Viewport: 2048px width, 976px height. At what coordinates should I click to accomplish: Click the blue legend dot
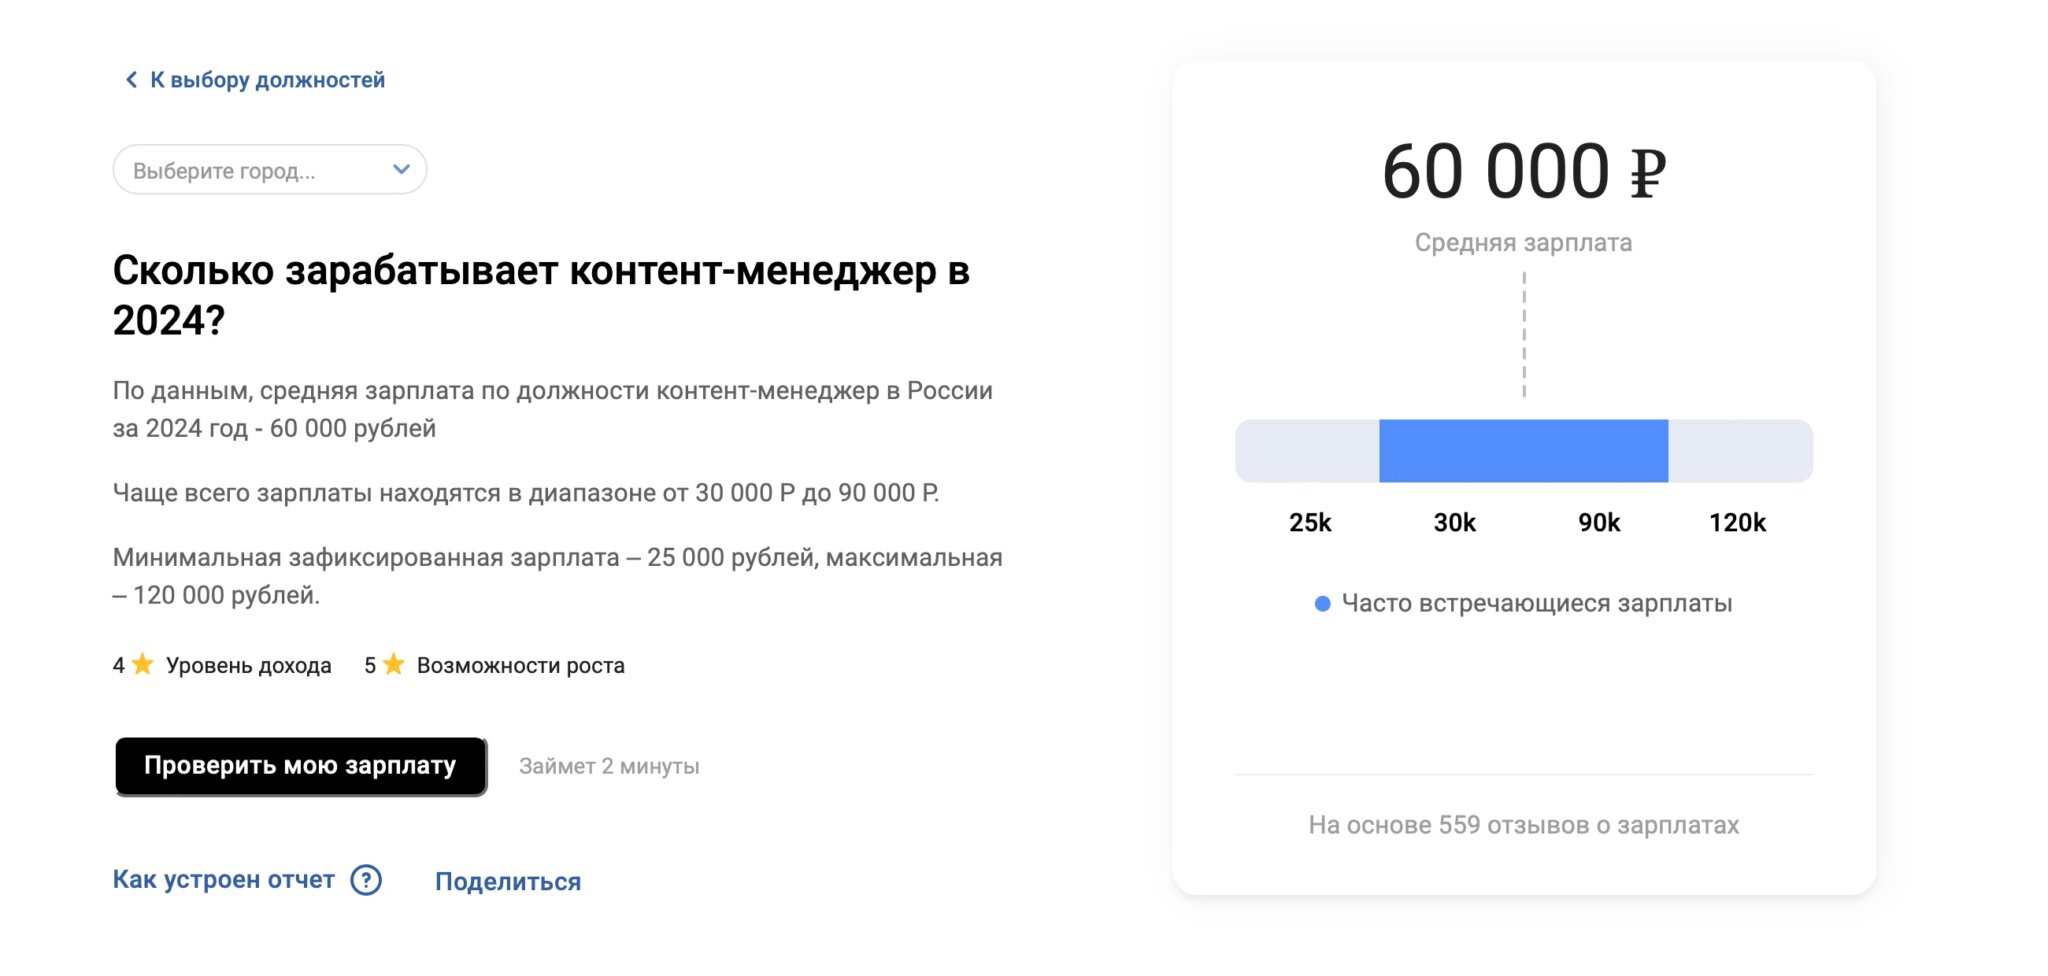(x=1322, y=603)
